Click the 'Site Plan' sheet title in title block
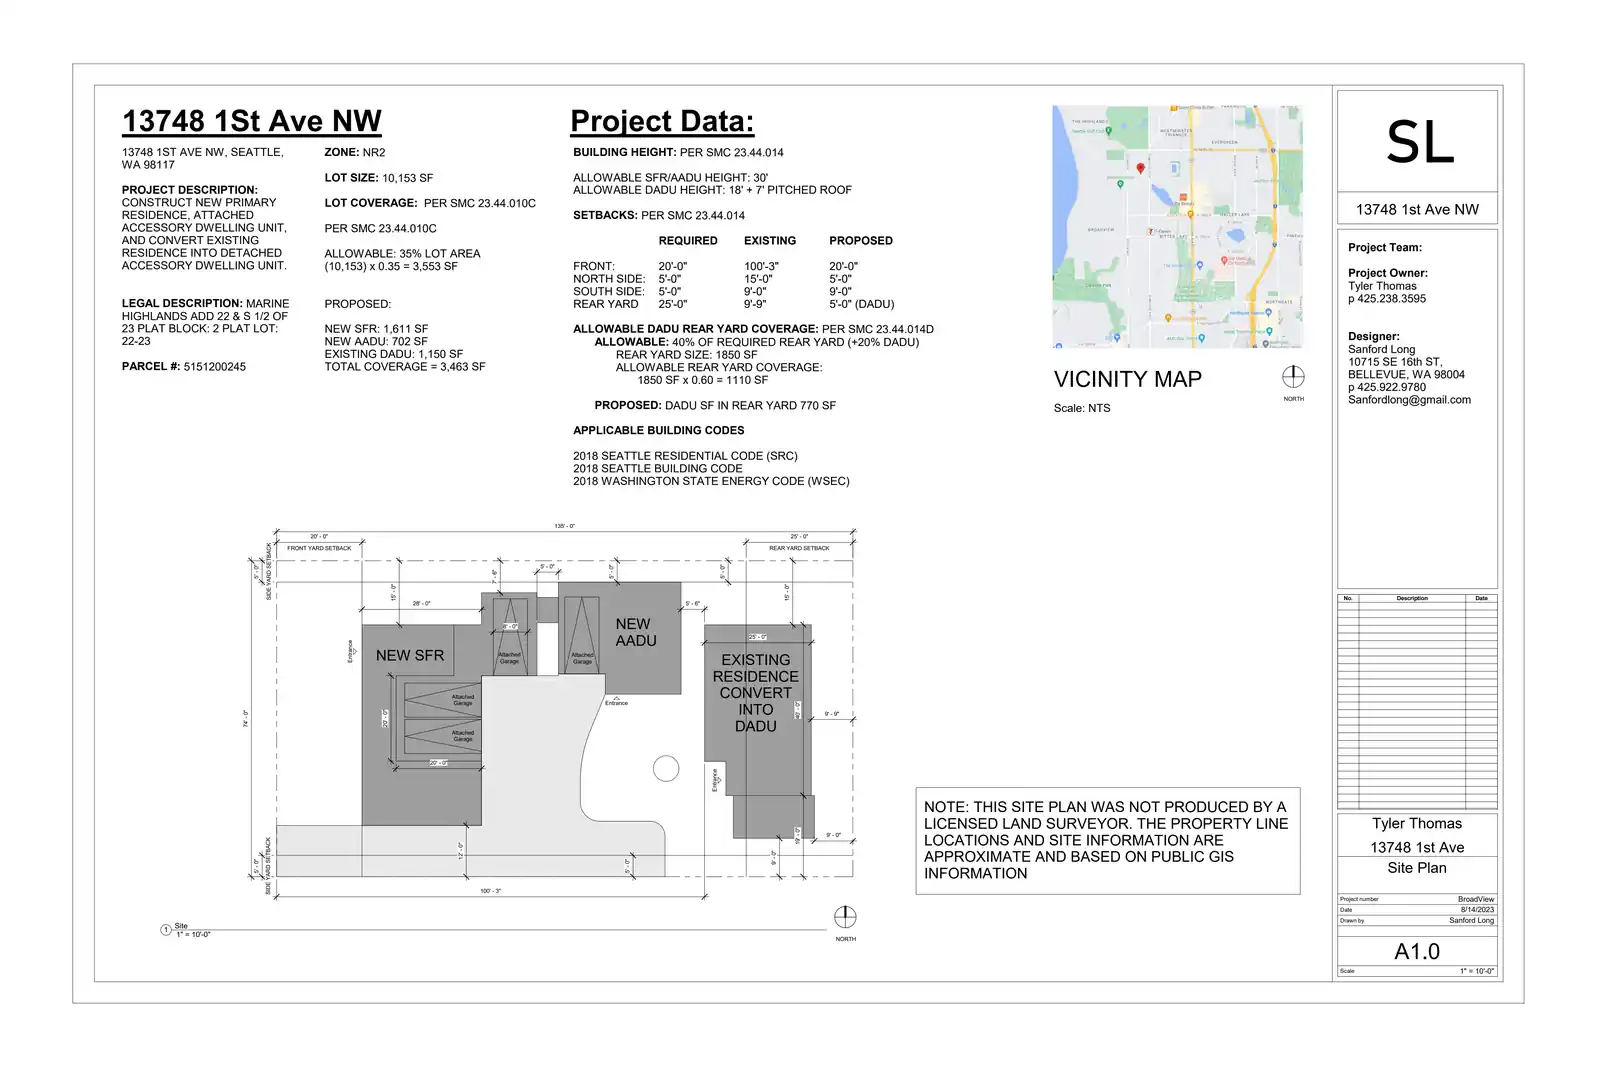The width and height of the screenshot is (1600, 1067). pos(1417,868)
